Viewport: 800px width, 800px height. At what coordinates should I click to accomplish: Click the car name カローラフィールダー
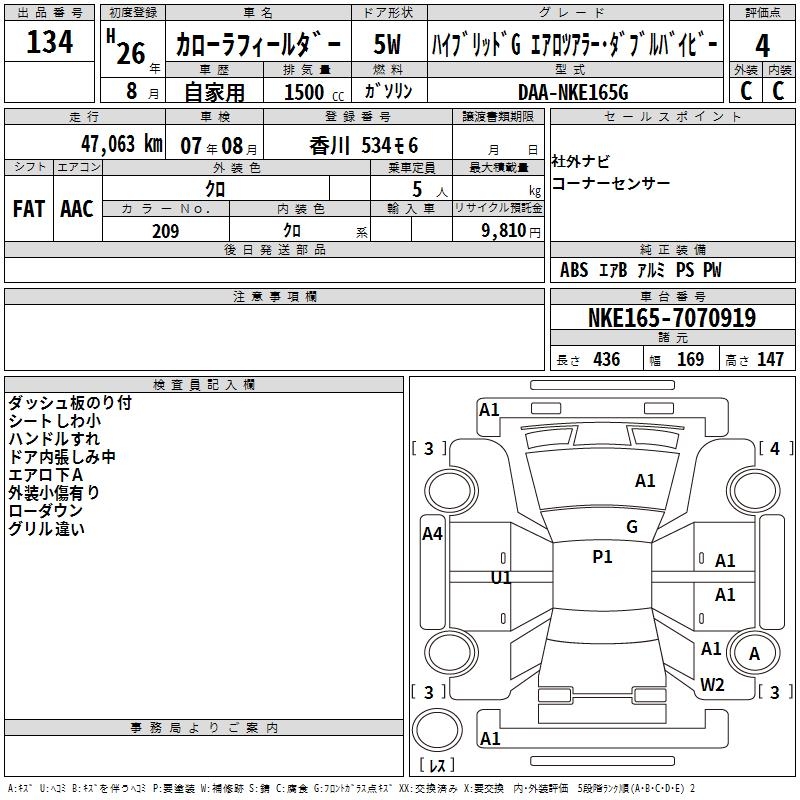(258, 45)
